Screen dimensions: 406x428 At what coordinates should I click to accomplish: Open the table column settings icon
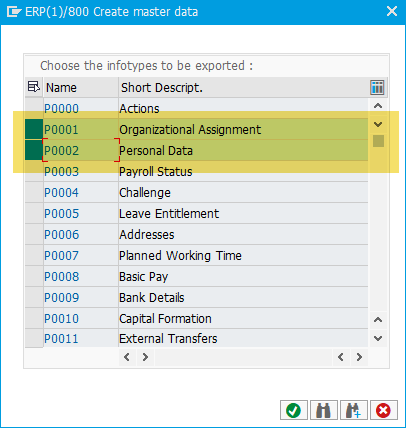[x=377, y=88]
